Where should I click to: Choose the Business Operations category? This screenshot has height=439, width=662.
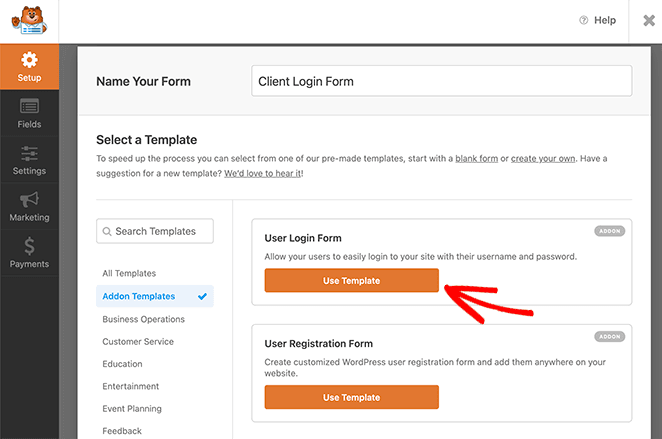click(x=143, y=319)
